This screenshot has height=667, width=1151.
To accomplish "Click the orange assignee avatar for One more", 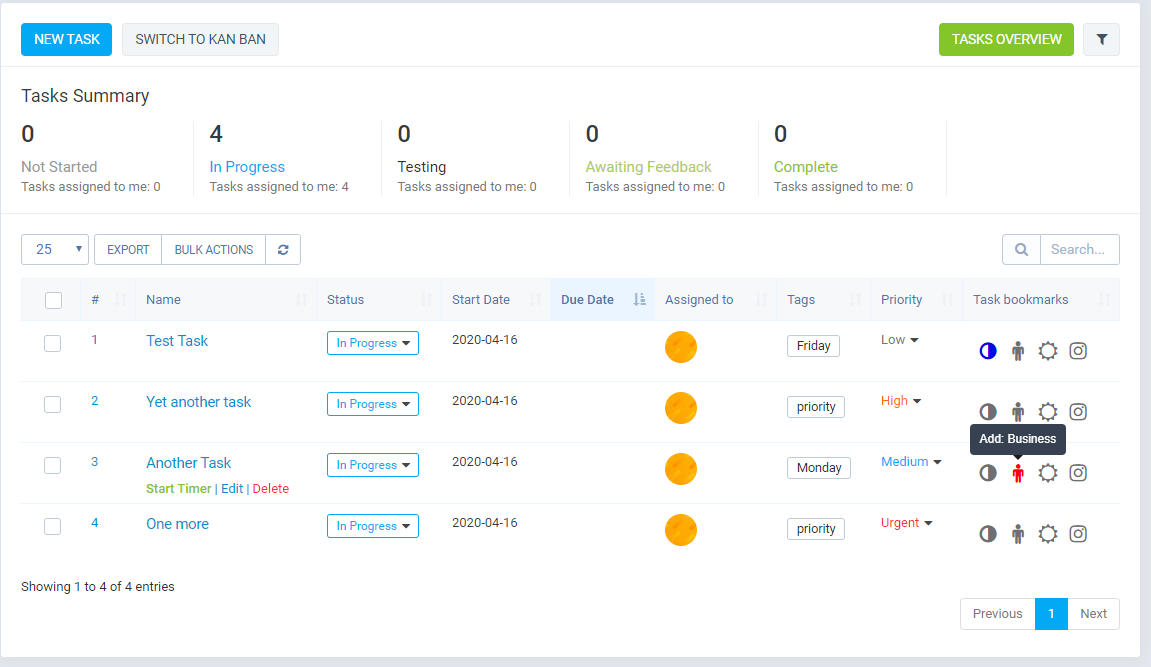I will pos(681,530).
